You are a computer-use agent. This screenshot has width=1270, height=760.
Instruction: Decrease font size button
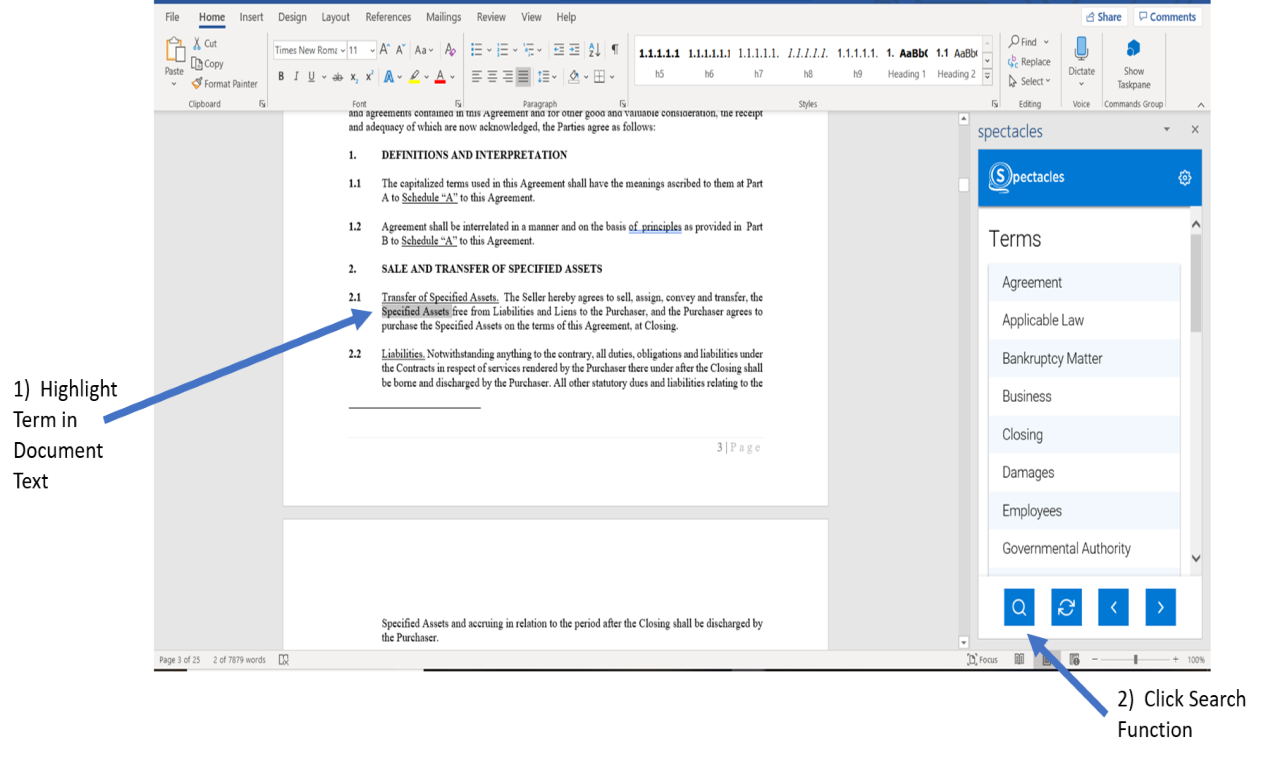click(401, 49)
